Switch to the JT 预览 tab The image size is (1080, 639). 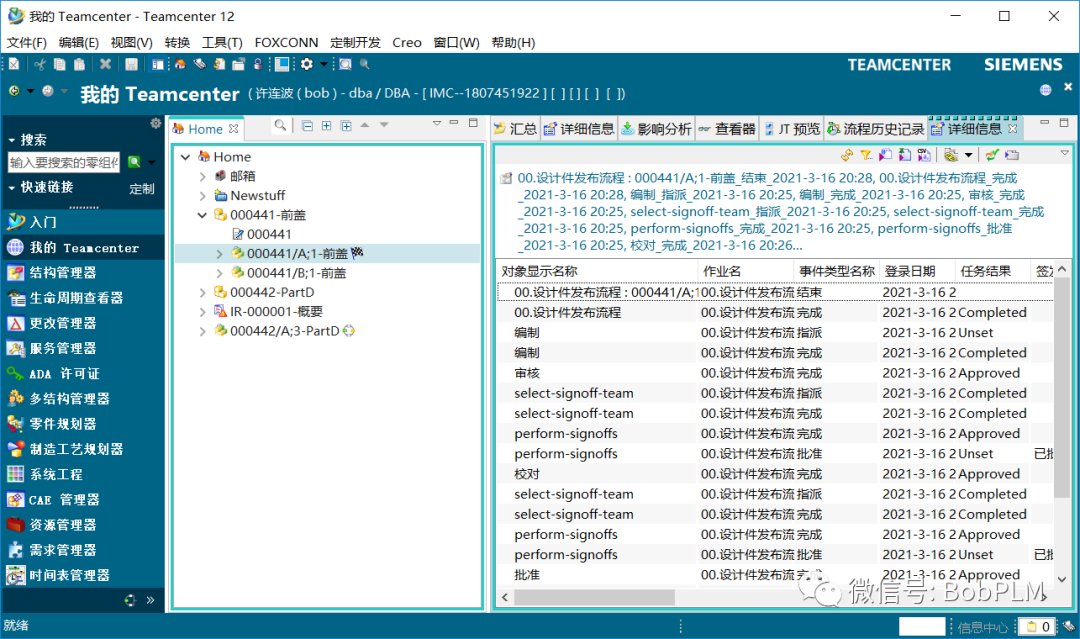(x=793, y=129)
